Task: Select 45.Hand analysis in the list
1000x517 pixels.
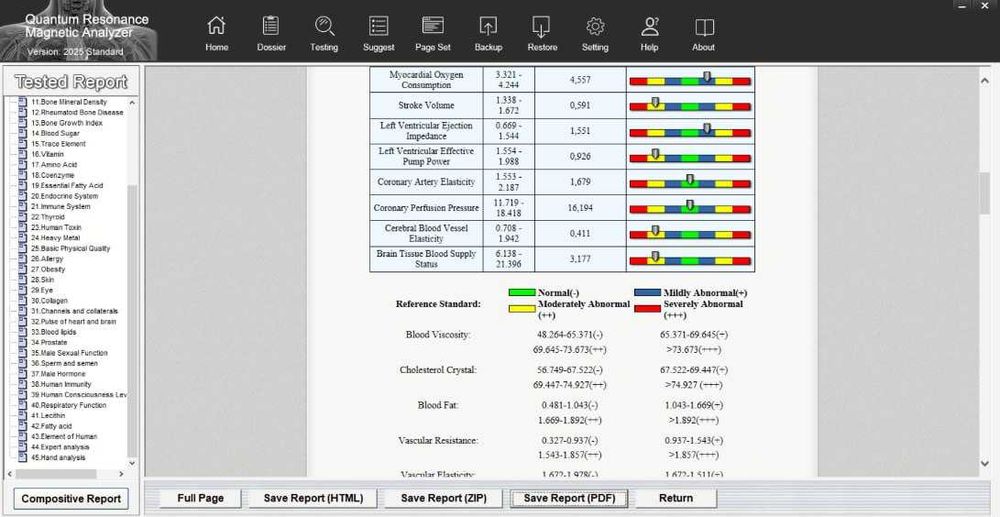Action: (57, 457)
